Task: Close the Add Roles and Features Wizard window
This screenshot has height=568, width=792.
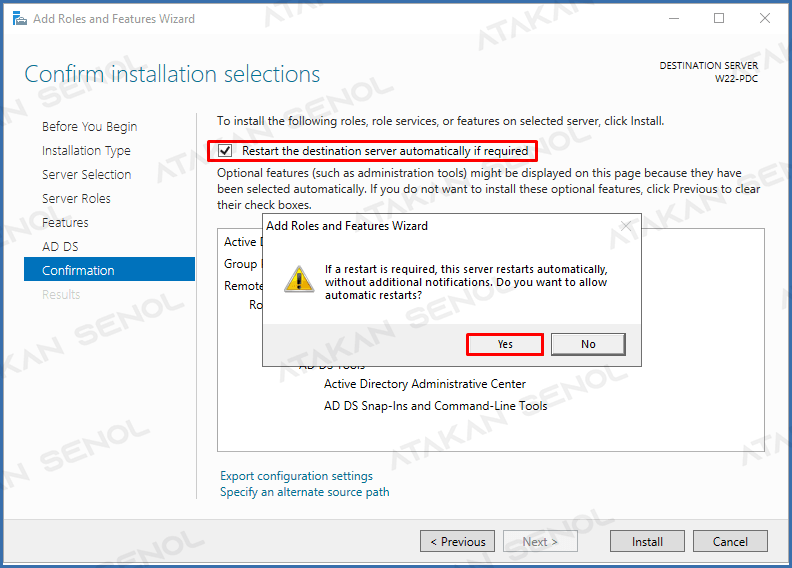Action: [765, 19]
